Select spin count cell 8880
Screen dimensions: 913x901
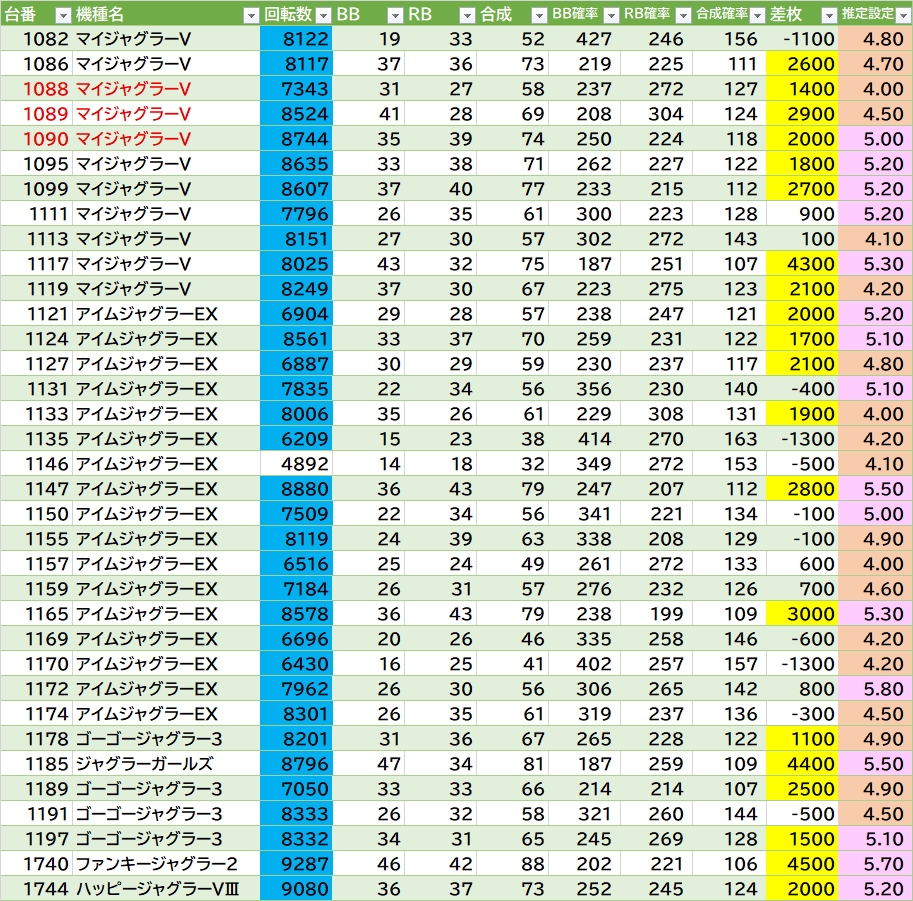point(296,489)
